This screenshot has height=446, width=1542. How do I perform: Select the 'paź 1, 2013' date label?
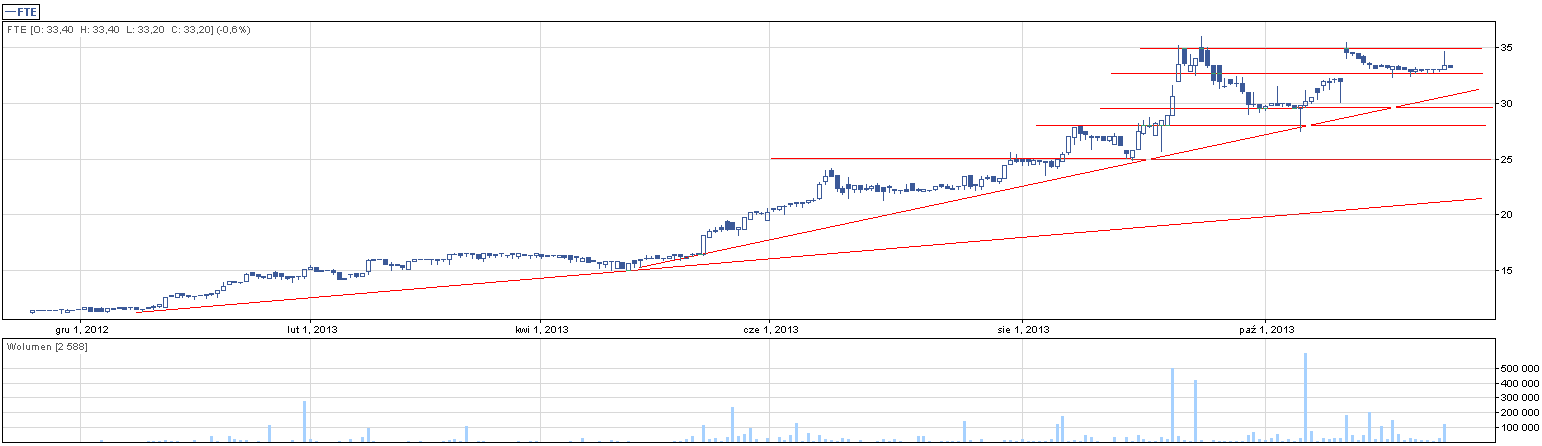[x=1266, y=329]
